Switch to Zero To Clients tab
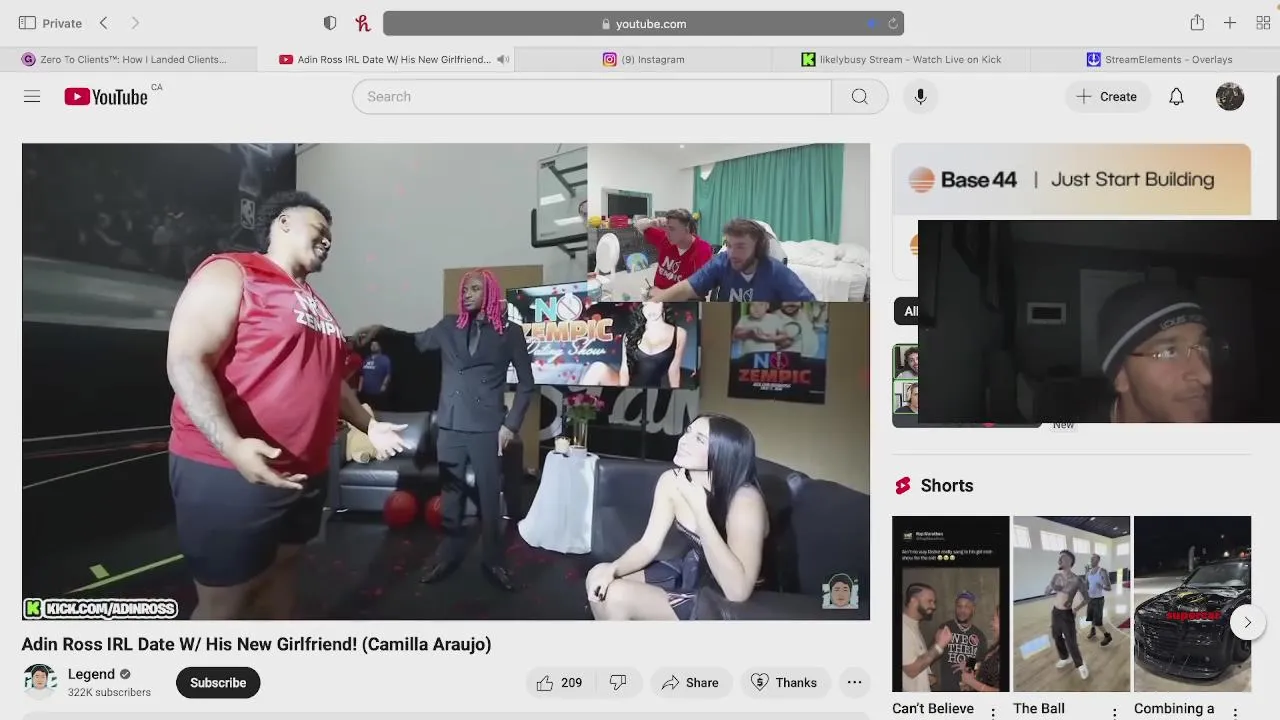1280x720 pixels. [x=128, y=59]
